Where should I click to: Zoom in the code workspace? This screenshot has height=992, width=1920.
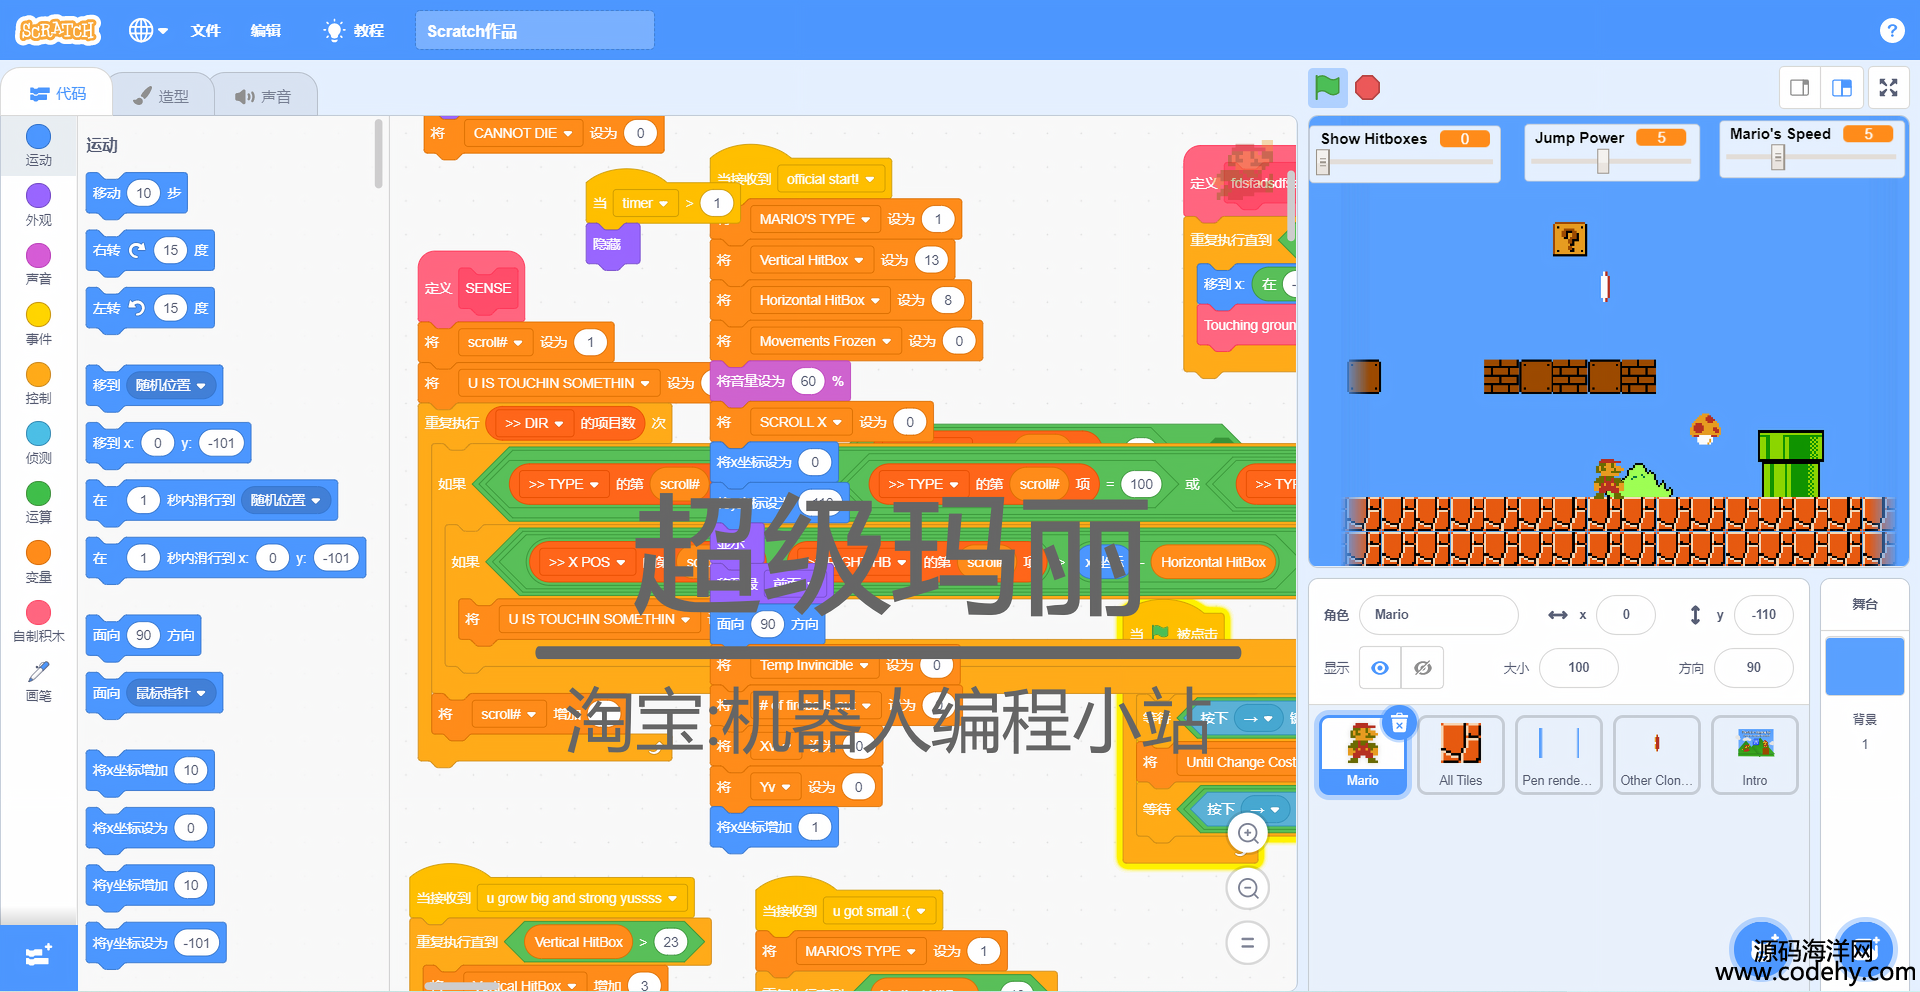tap(1248, 833)
